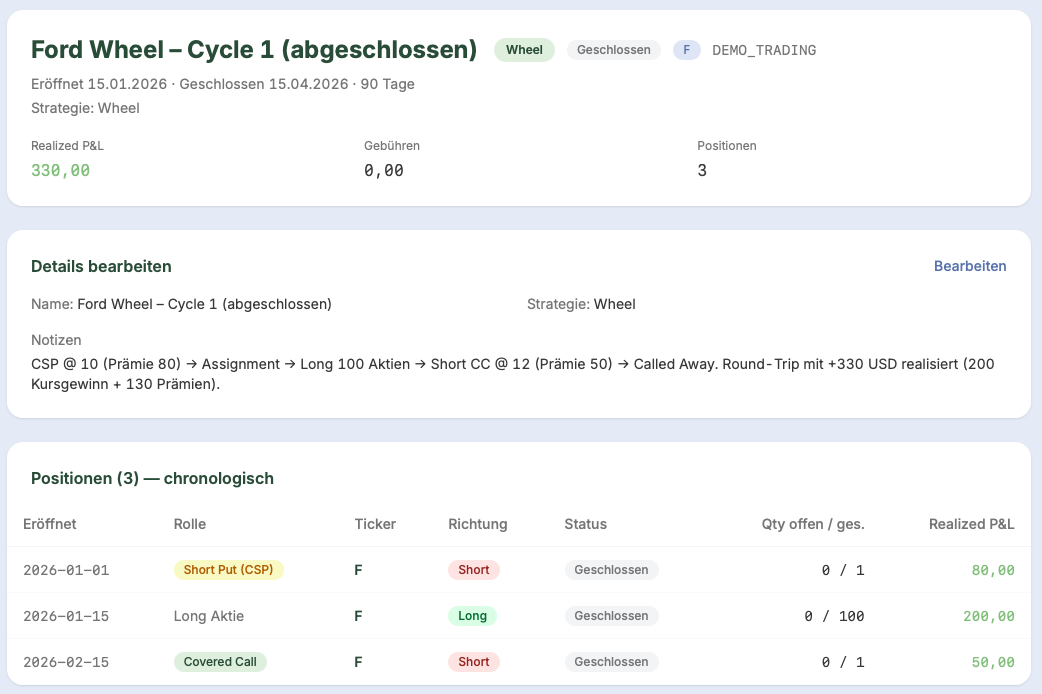The width and height of the screenshot is (1042, 694).
Task: Click ticker F in the Short Put row
Action: (x=358, y=570)
